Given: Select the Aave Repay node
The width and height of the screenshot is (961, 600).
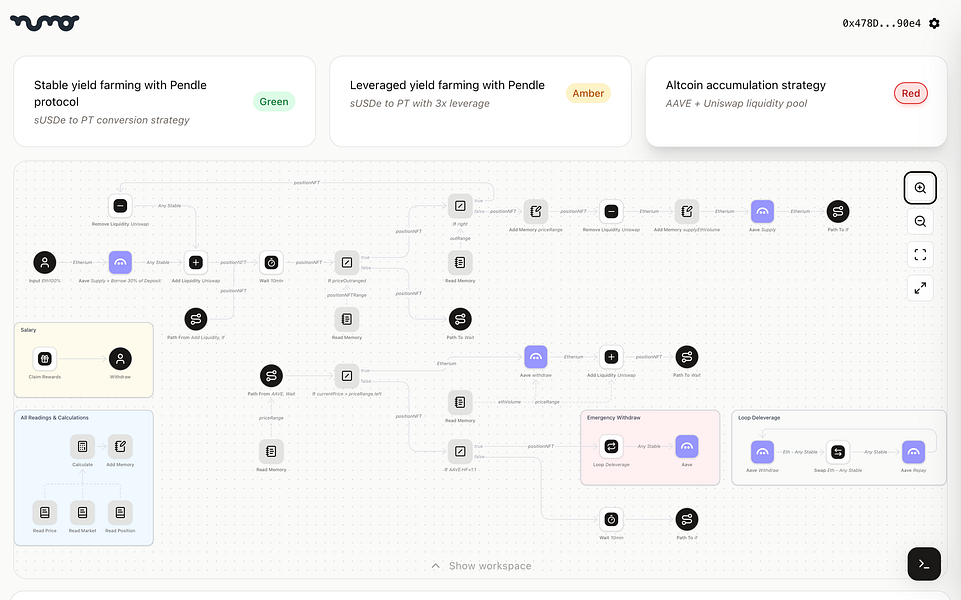Looking at the screenshot, I should tap(913, 452).
